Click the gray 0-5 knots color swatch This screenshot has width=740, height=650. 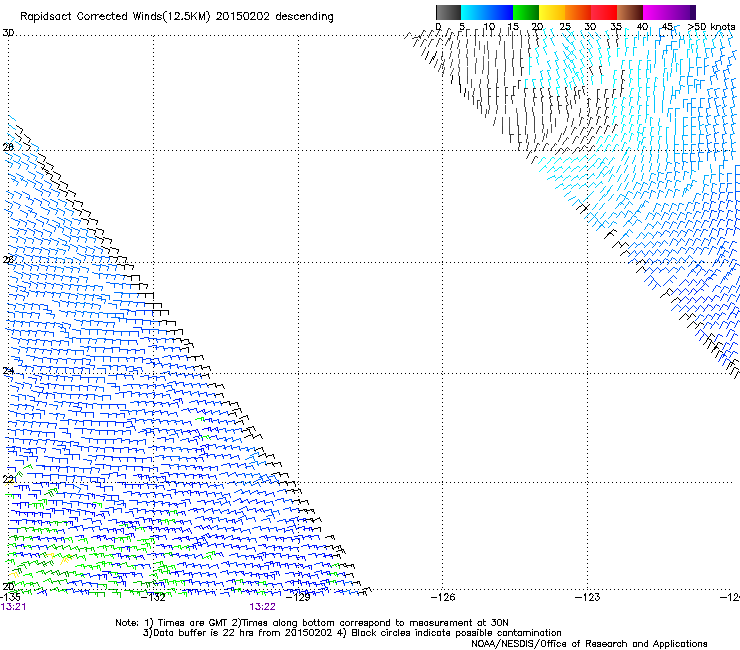click(448, 12)
